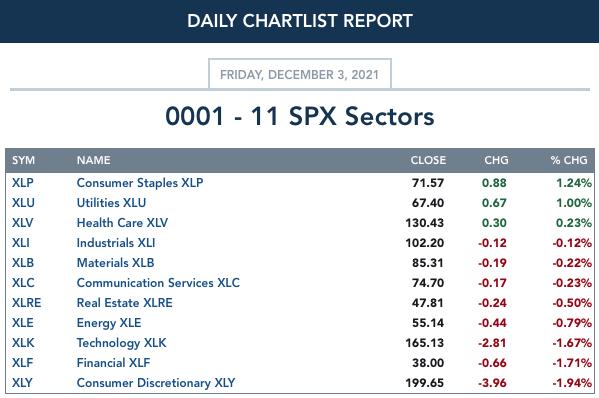599x398 pixels.
Task: Open the XLP symbol link
Action: tap(23, 183)
